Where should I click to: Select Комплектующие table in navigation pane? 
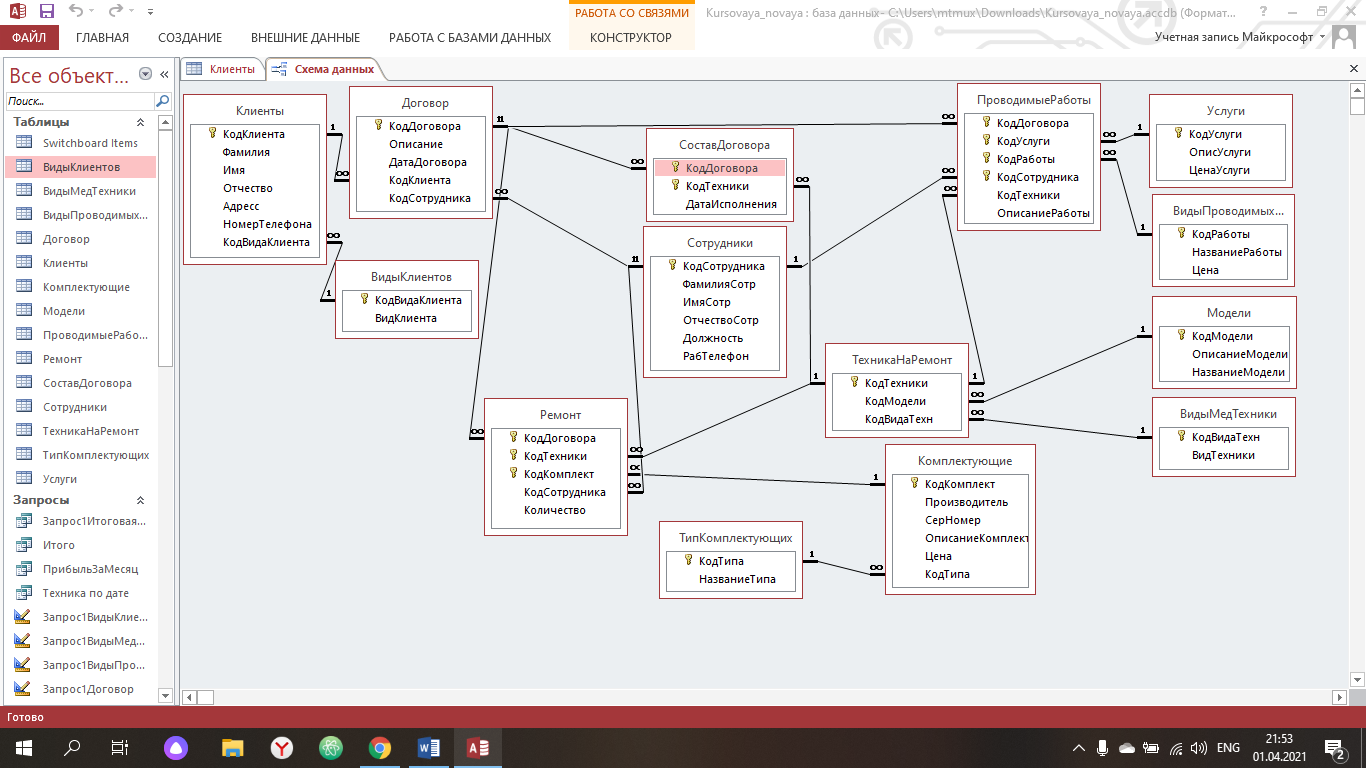[80, 287]
